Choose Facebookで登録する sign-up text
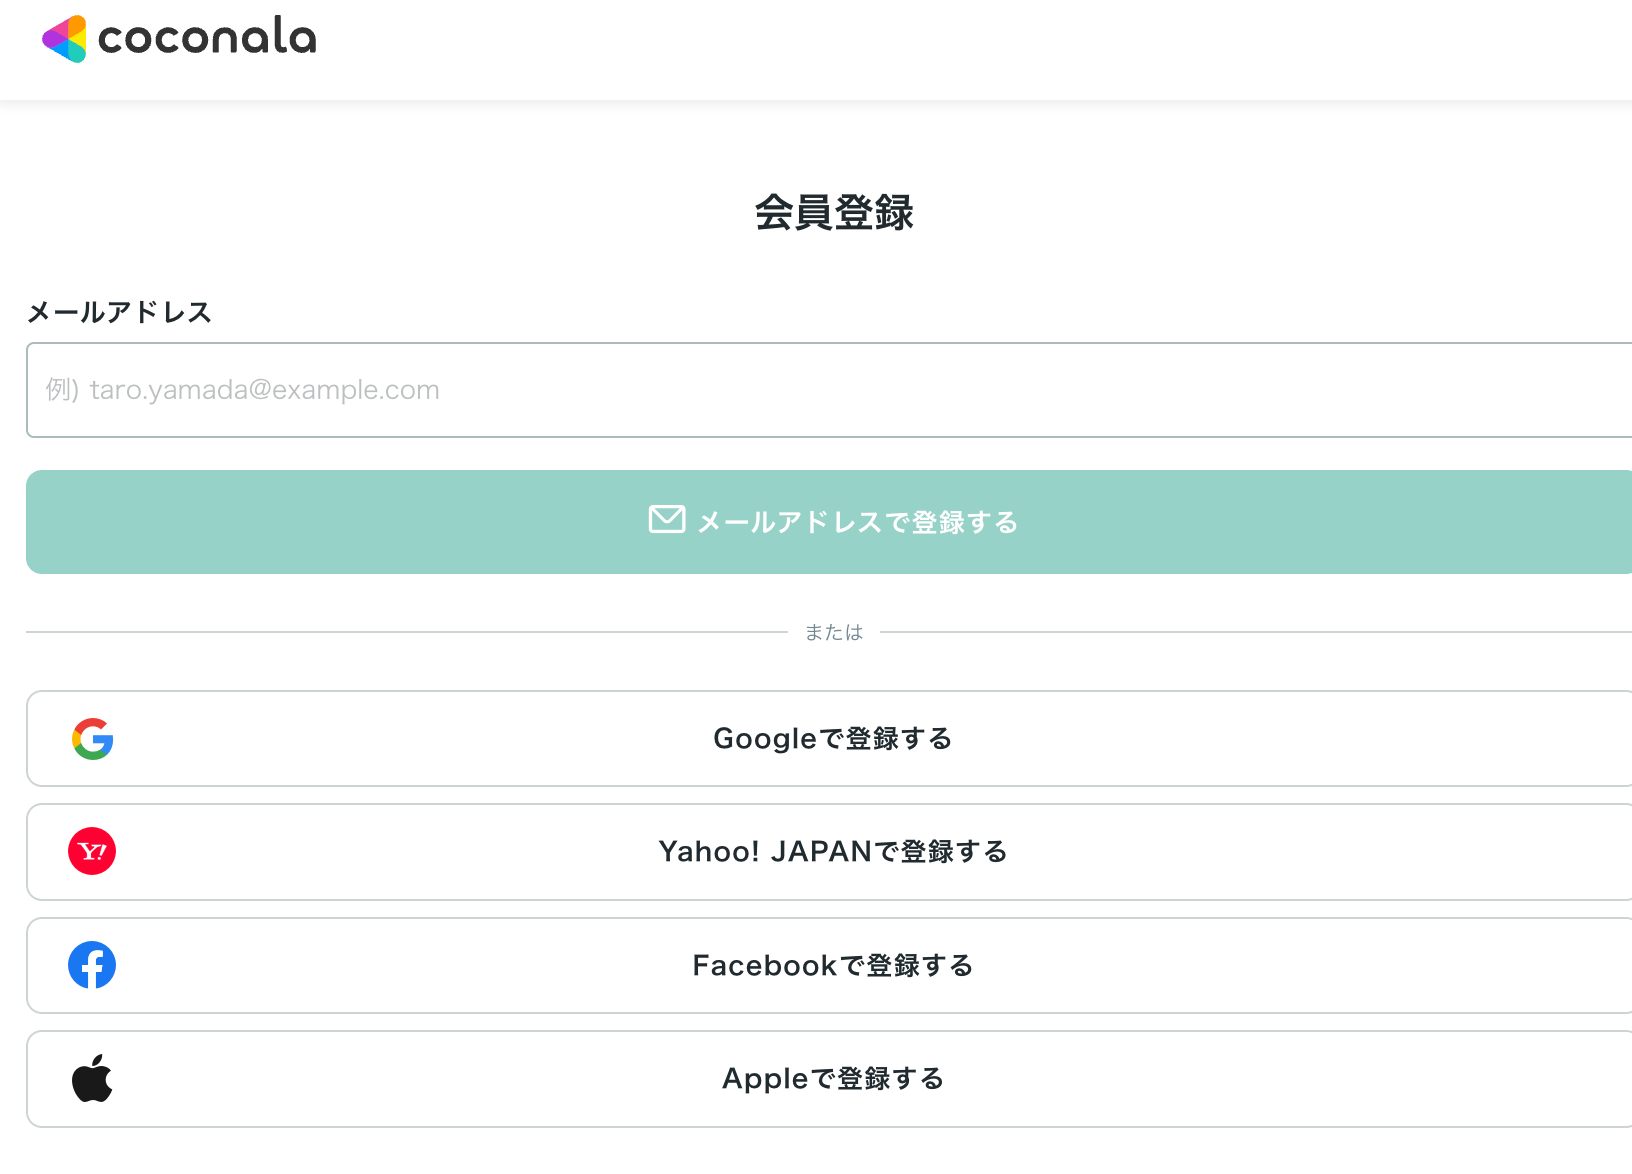This screenshot has height=1174, width=1632. [832, 966]
